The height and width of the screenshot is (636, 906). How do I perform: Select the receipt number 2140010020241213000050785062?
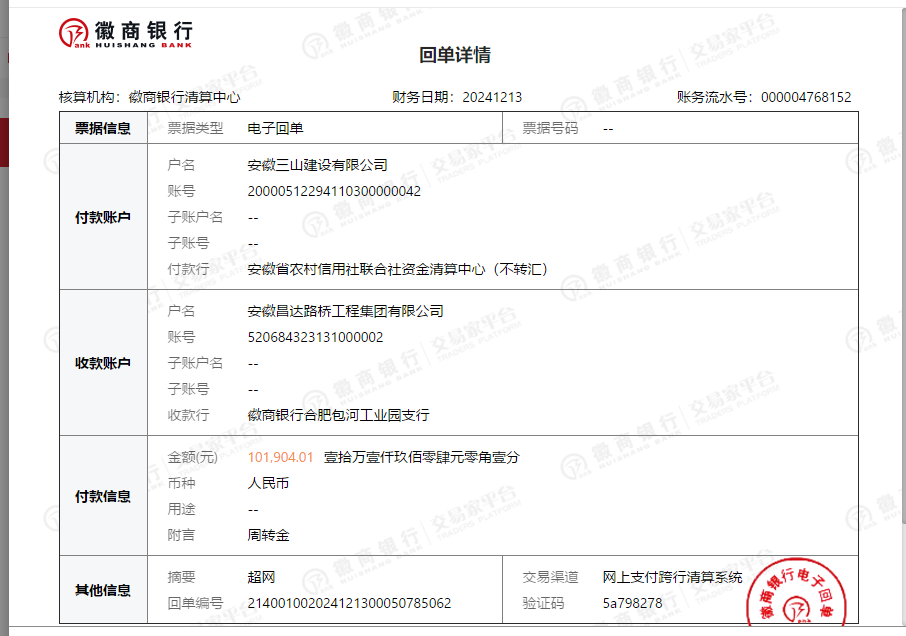click(x=349, y=603)
